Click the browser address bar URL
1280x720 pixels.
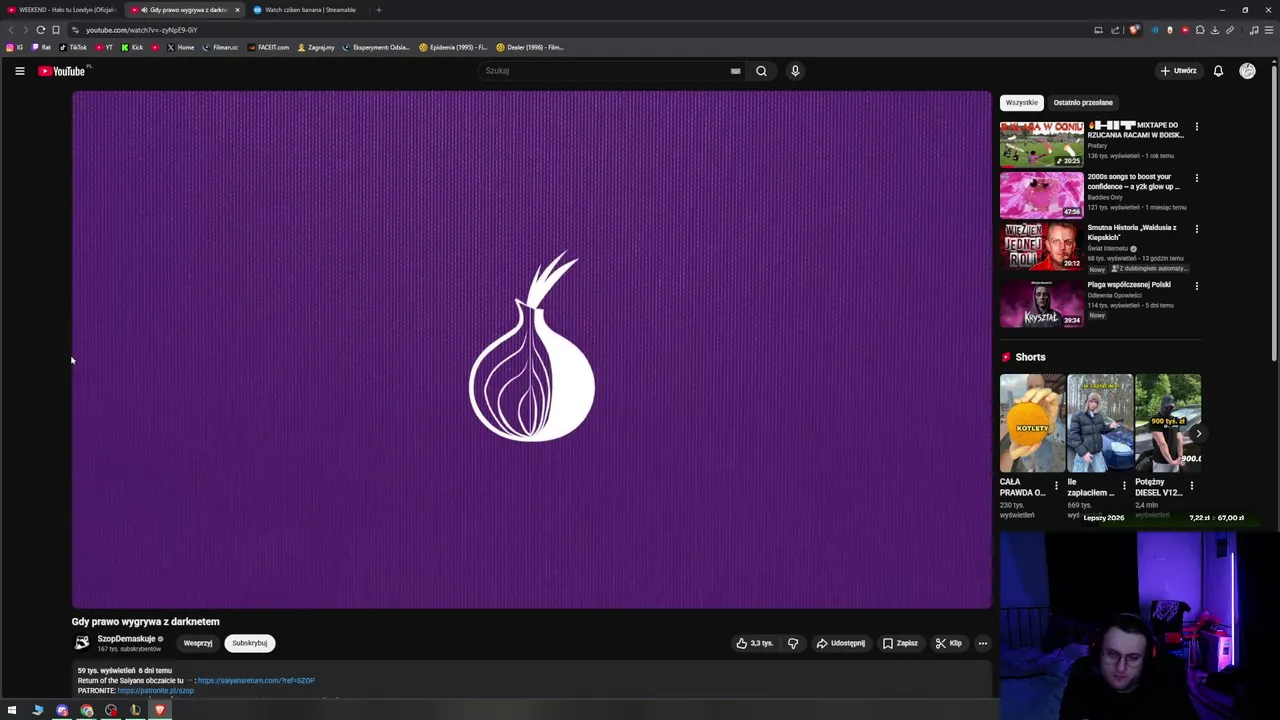pyautogui.click(x=141, y=30)
